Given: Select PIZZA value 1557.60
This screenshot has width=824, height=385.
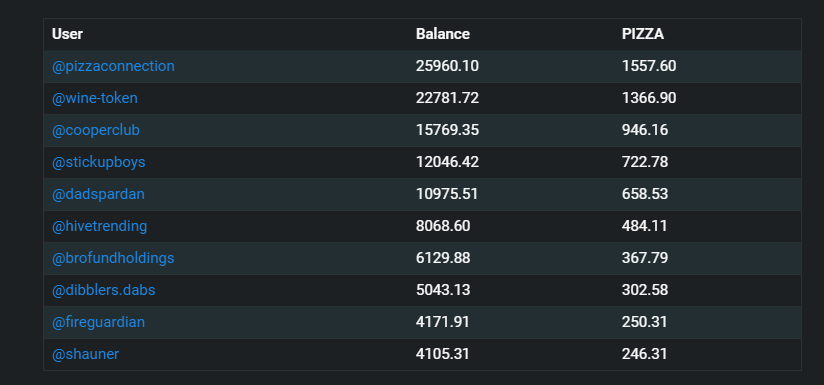Looking at the screenshot, I should [649, 66].
